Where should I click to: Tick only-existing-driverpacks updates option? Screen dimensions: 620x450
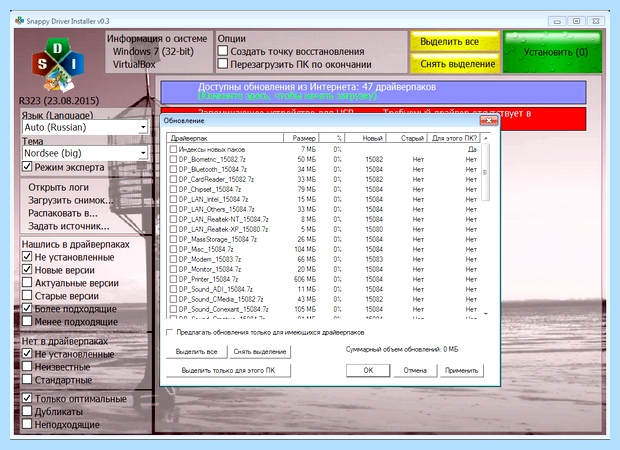click(x=170, y=332)
